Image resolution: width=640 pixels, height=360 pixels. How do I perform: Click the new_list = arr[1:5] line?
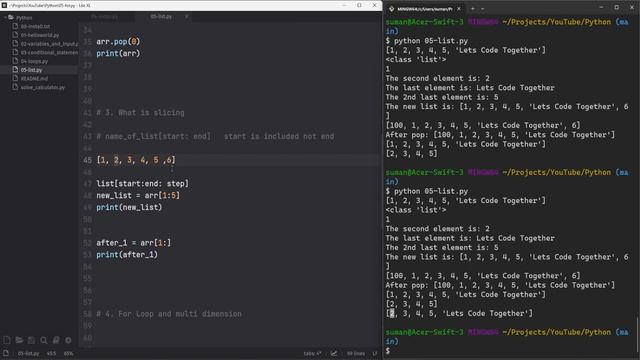[138, 196]
